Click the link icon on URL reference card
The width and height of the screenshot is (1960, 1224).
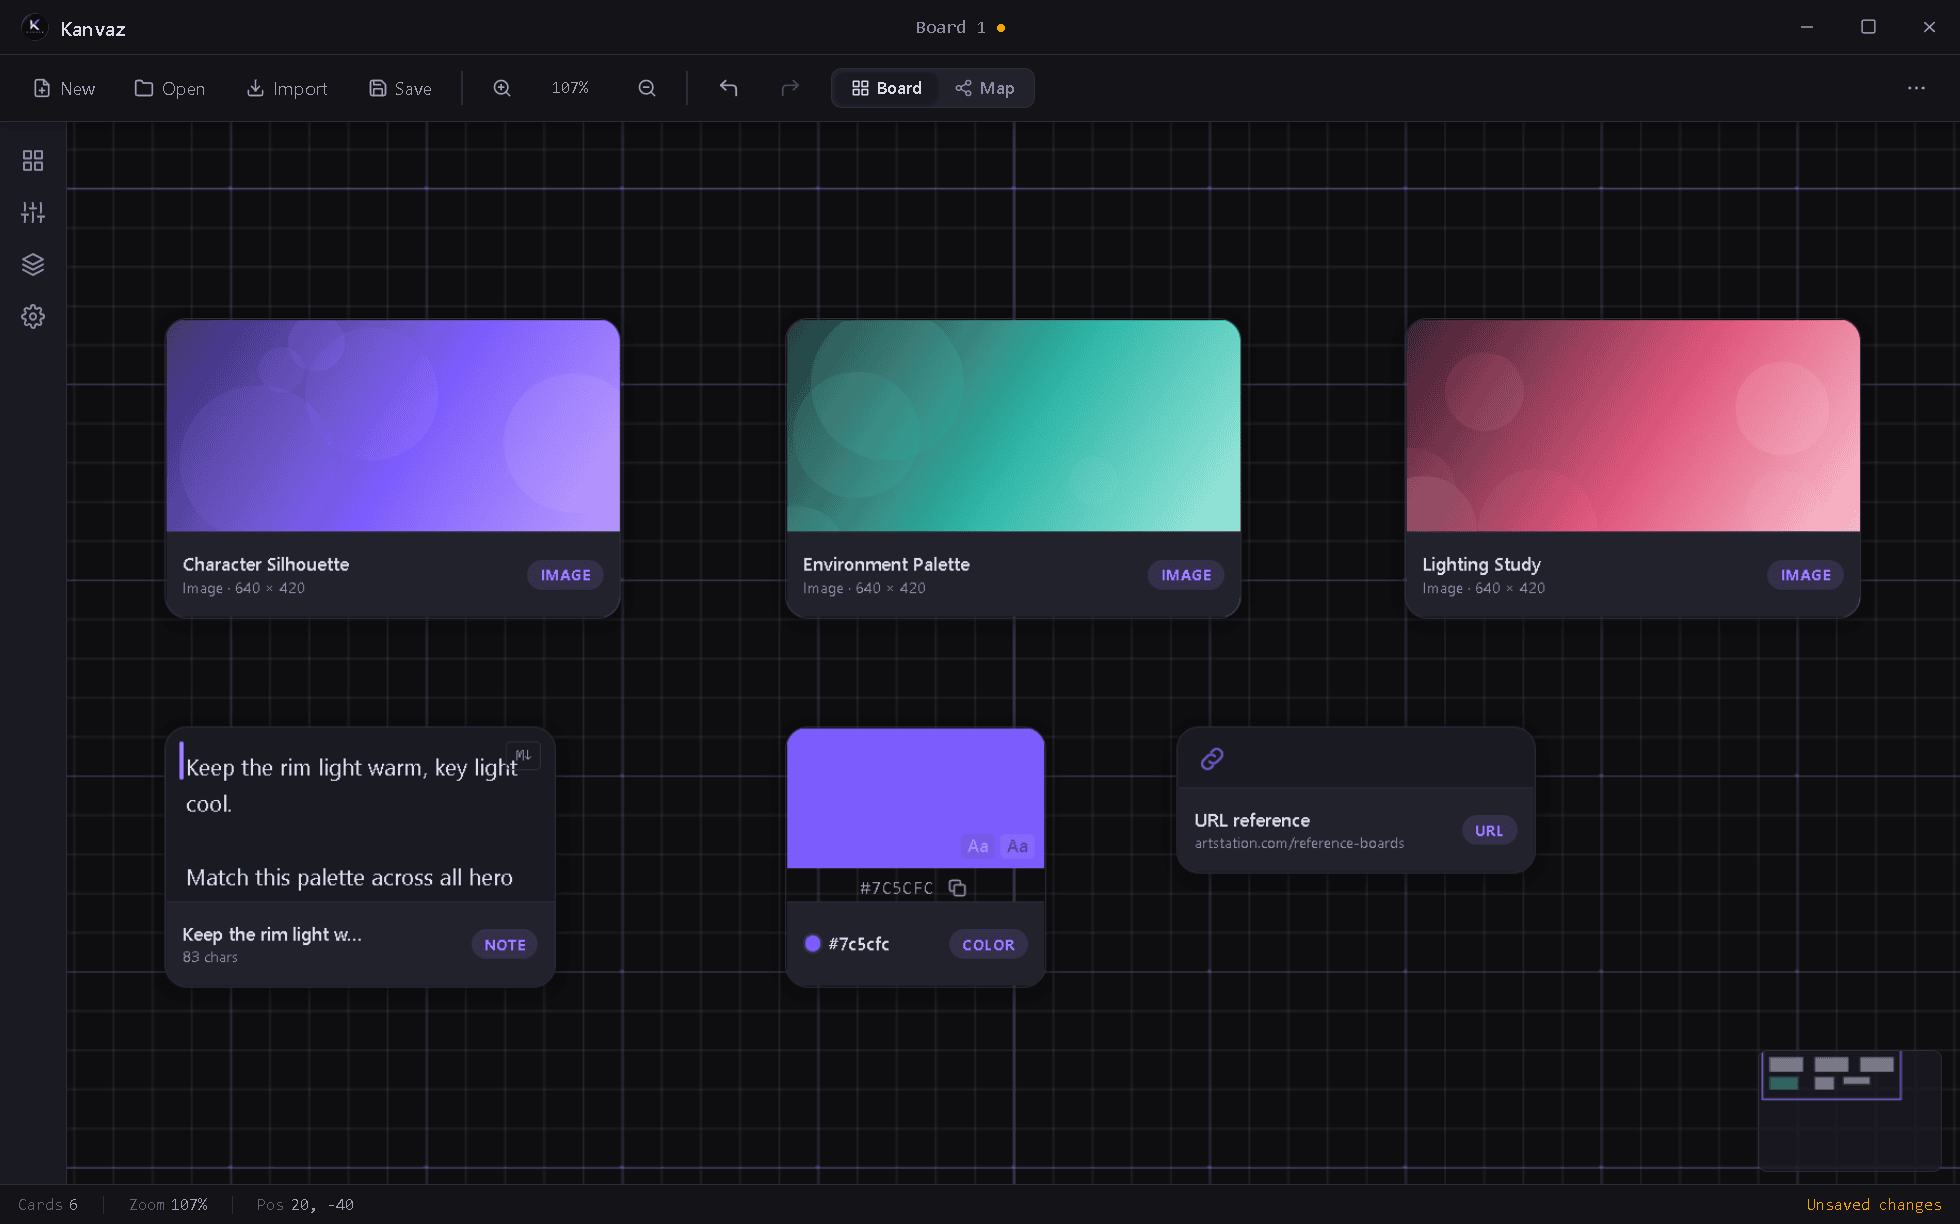click(x=1212, y=759)
